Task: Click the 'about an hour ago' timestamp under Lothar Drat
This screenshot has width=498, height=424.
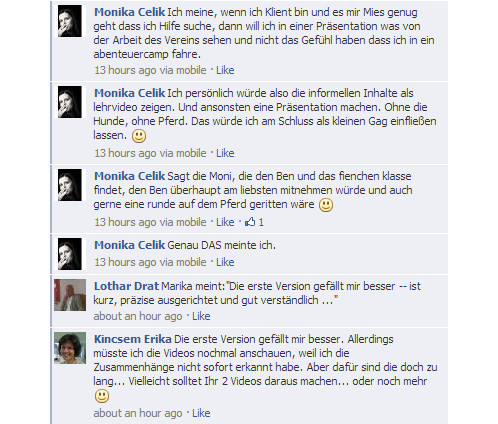Action: tap(138, 316)
